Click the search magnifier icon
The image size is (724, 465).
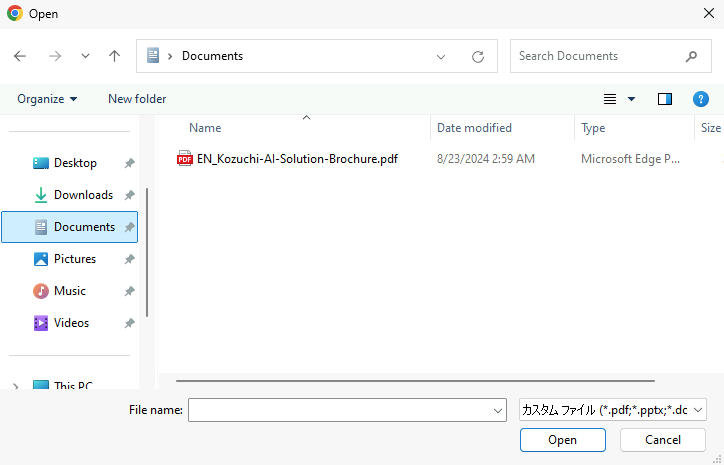[x=691, y=56]
